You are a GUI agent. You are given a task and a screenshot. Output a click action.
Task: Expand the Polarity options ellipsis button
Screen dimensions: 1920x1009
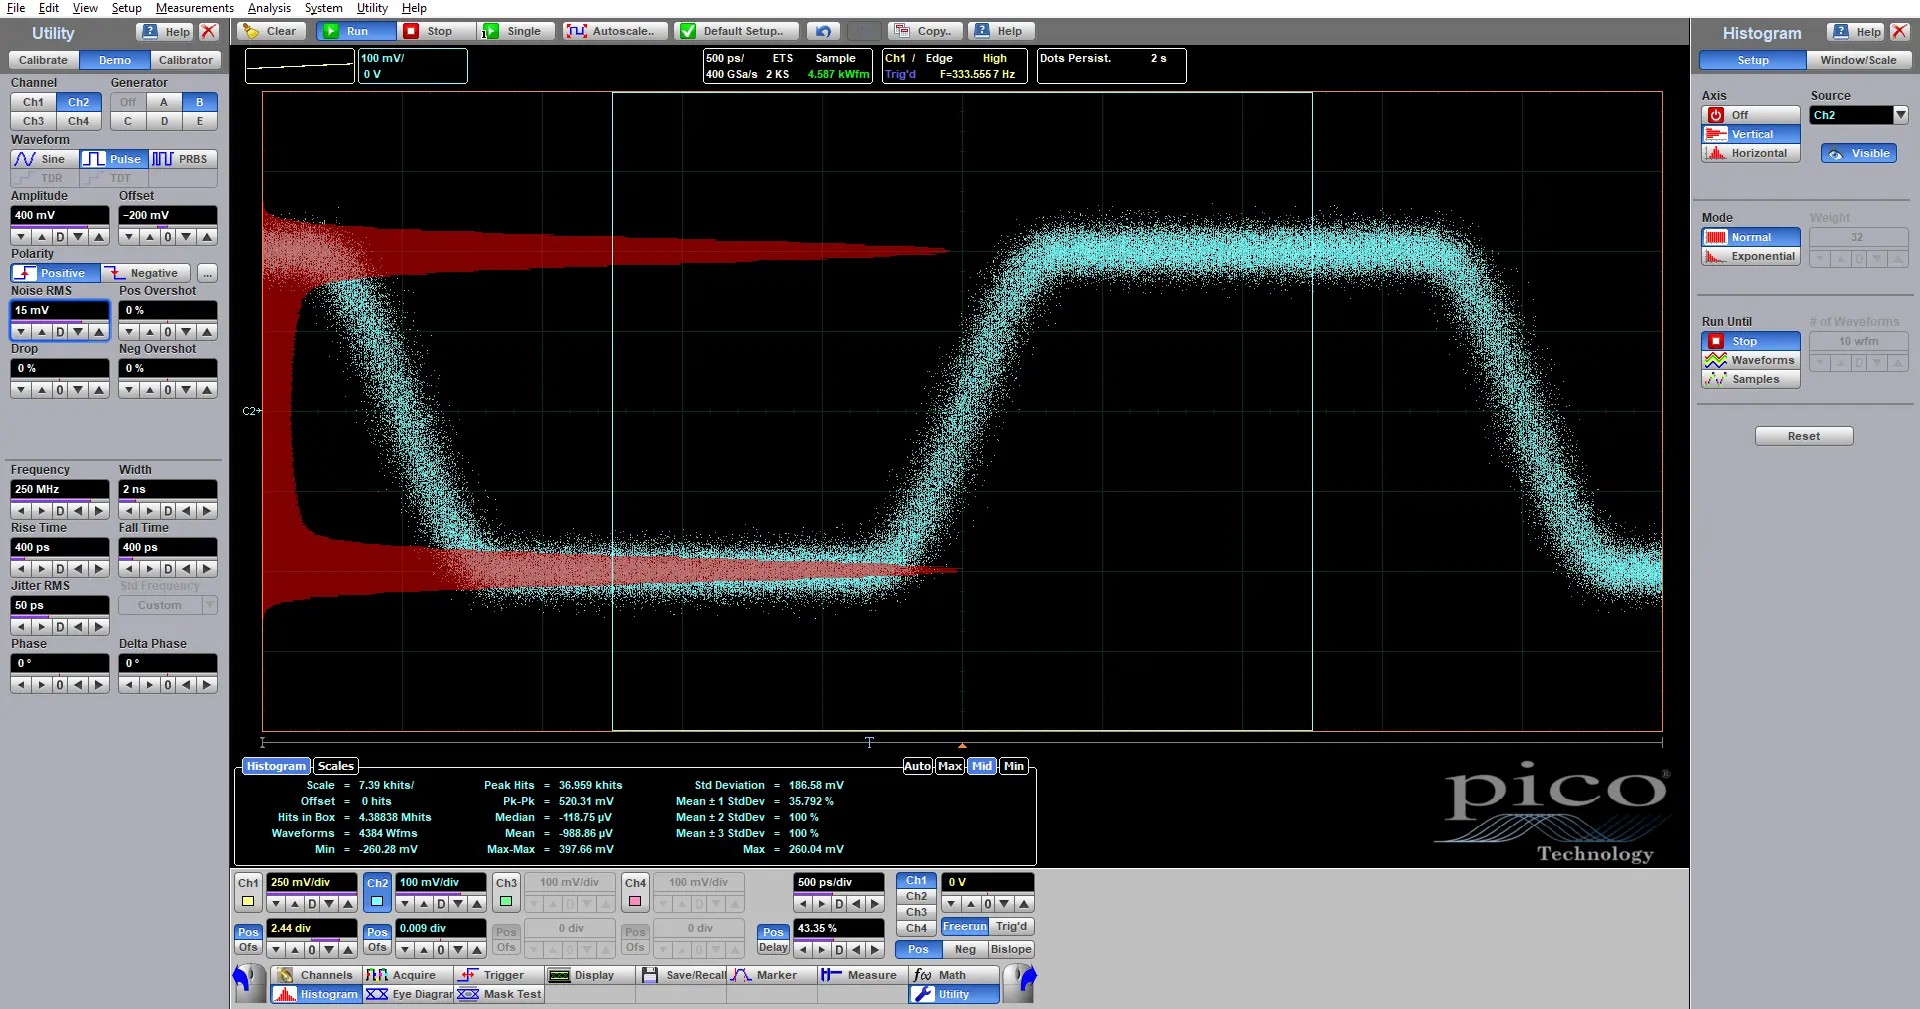pos(207,273)
